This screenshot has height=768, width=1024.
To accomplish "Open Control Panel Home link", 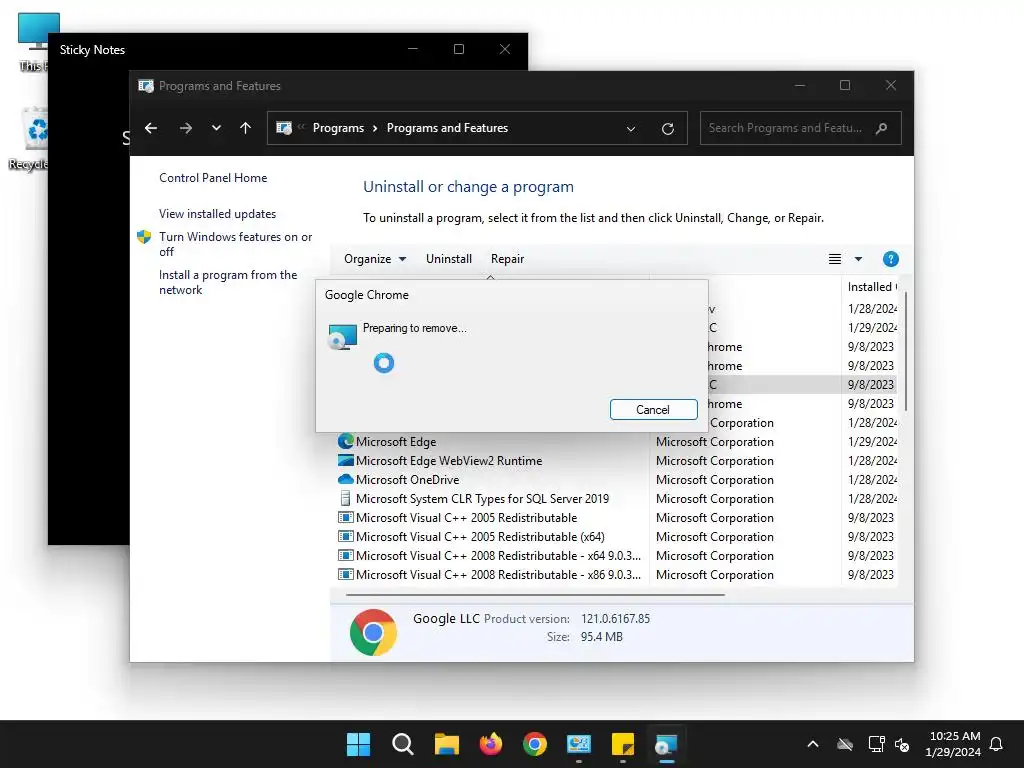I will (x=213, y=178).
